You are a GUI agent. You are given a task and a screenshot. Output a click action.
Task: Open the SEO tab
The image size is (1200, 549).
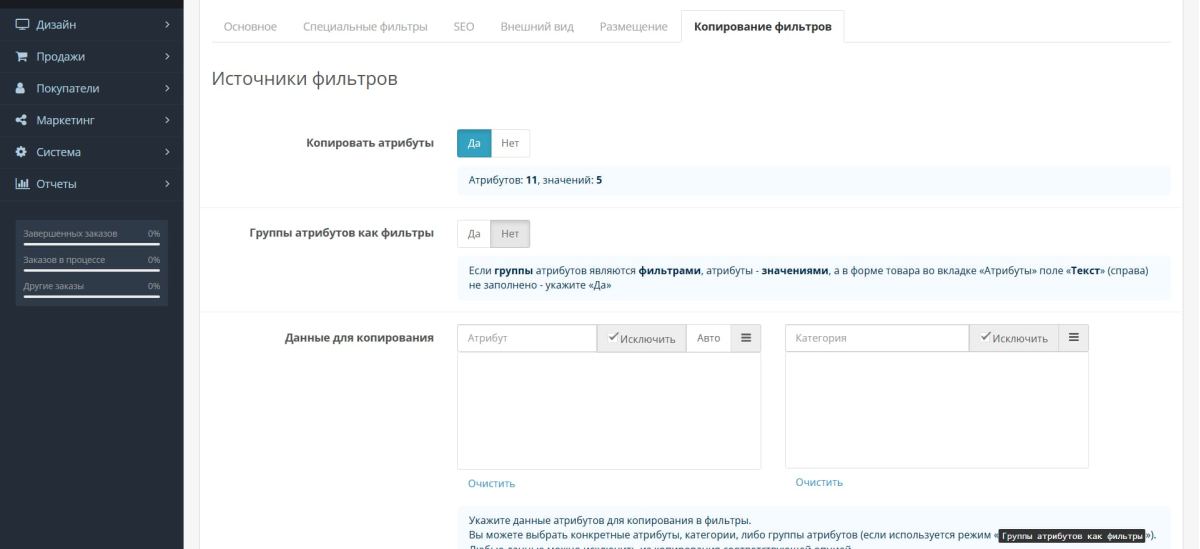pos(464,26)
